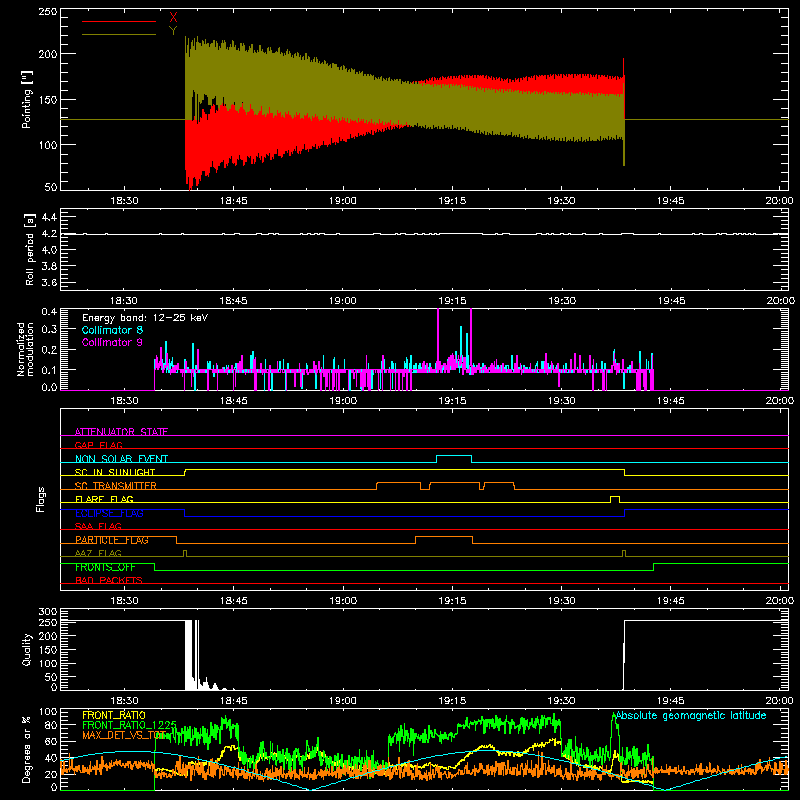Click the Collimator 9 legend label
The height and width of the screenshot is (800, 800).
click(112, 342)
